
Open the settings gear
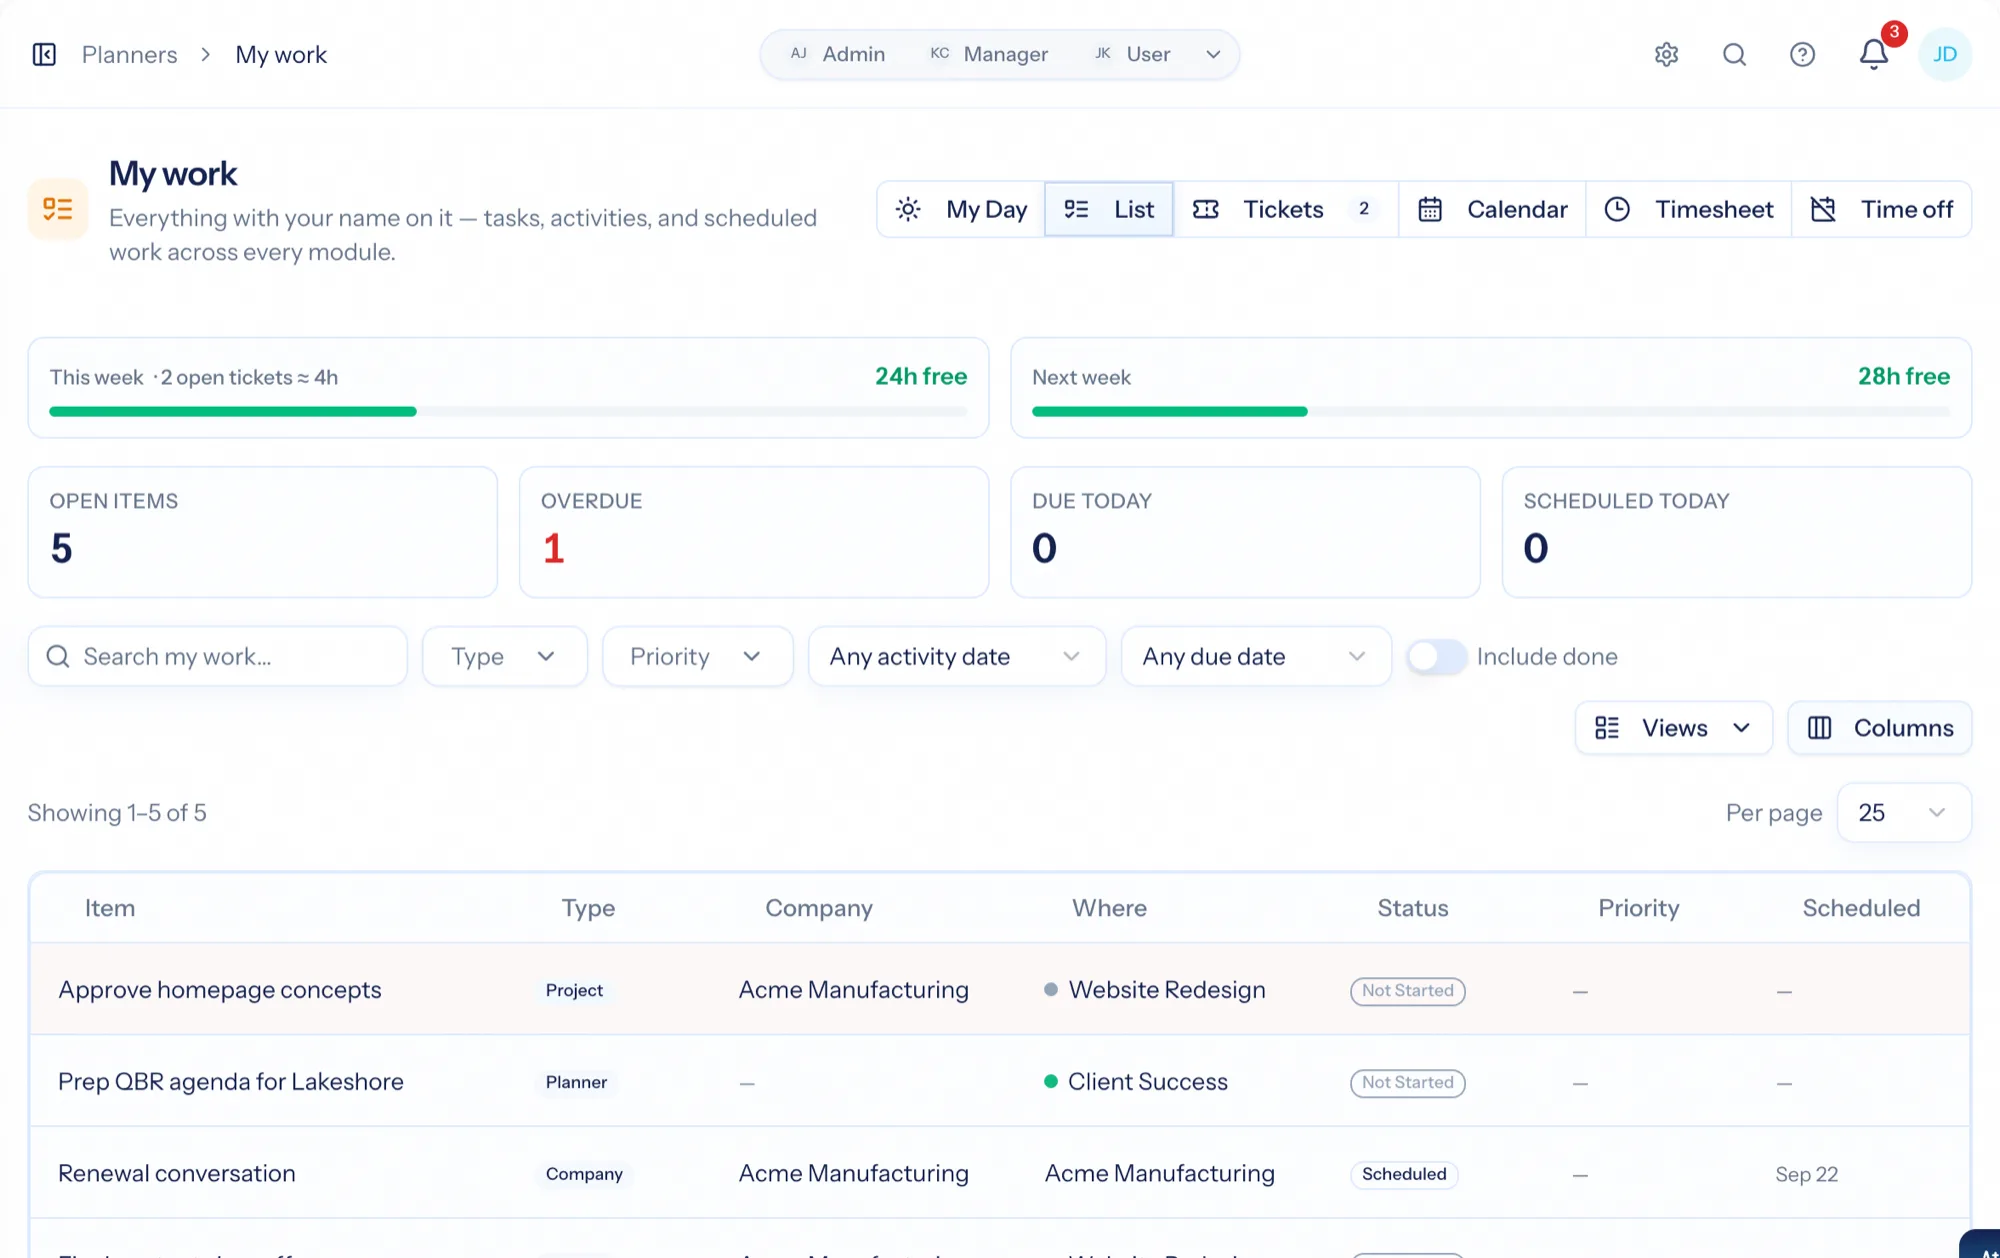pos(1666,54)
